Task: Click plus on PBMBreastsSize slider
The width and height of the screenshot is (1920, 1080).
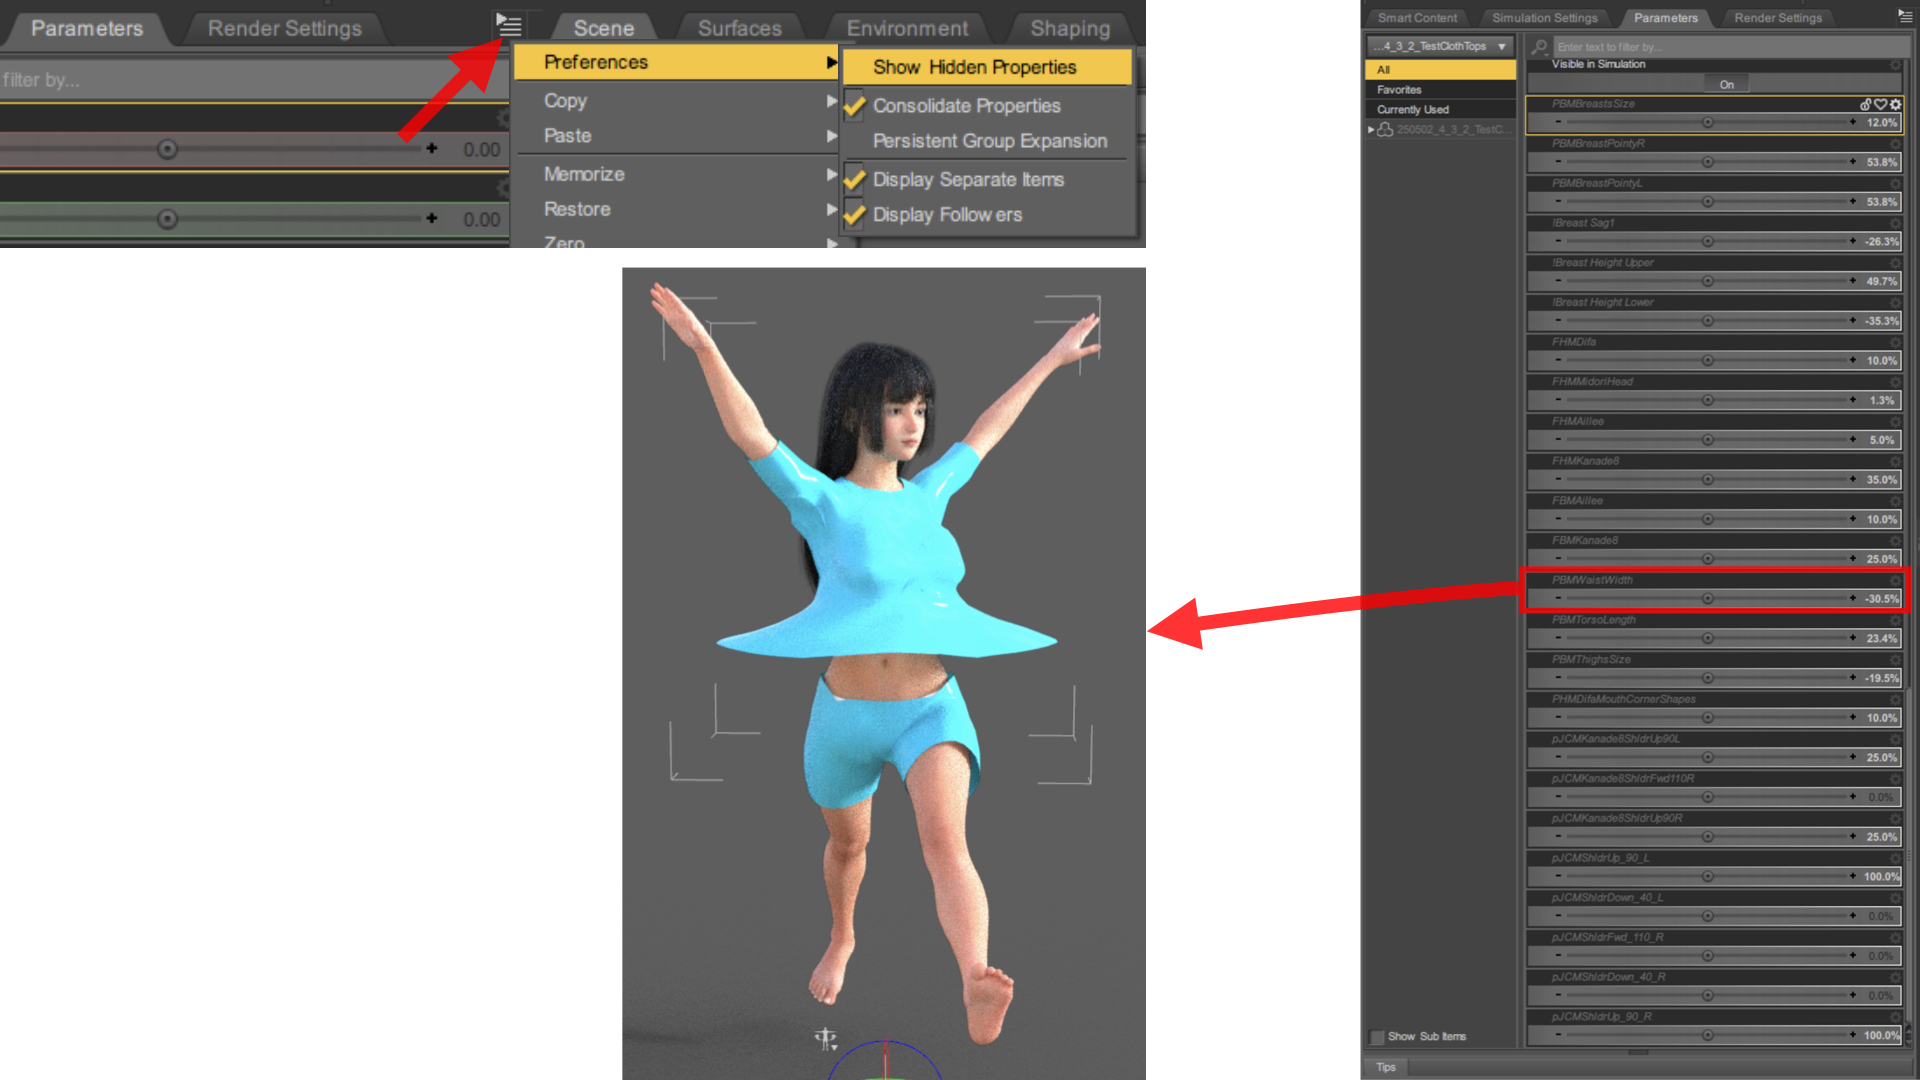Action: [1853, 122]
